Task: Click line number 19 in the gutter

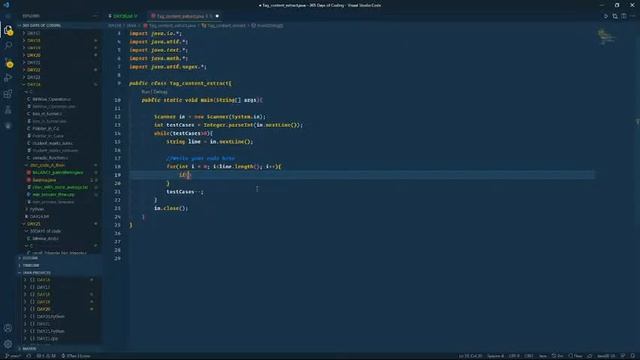Action: pyautogui.click(x=118, y=175)
